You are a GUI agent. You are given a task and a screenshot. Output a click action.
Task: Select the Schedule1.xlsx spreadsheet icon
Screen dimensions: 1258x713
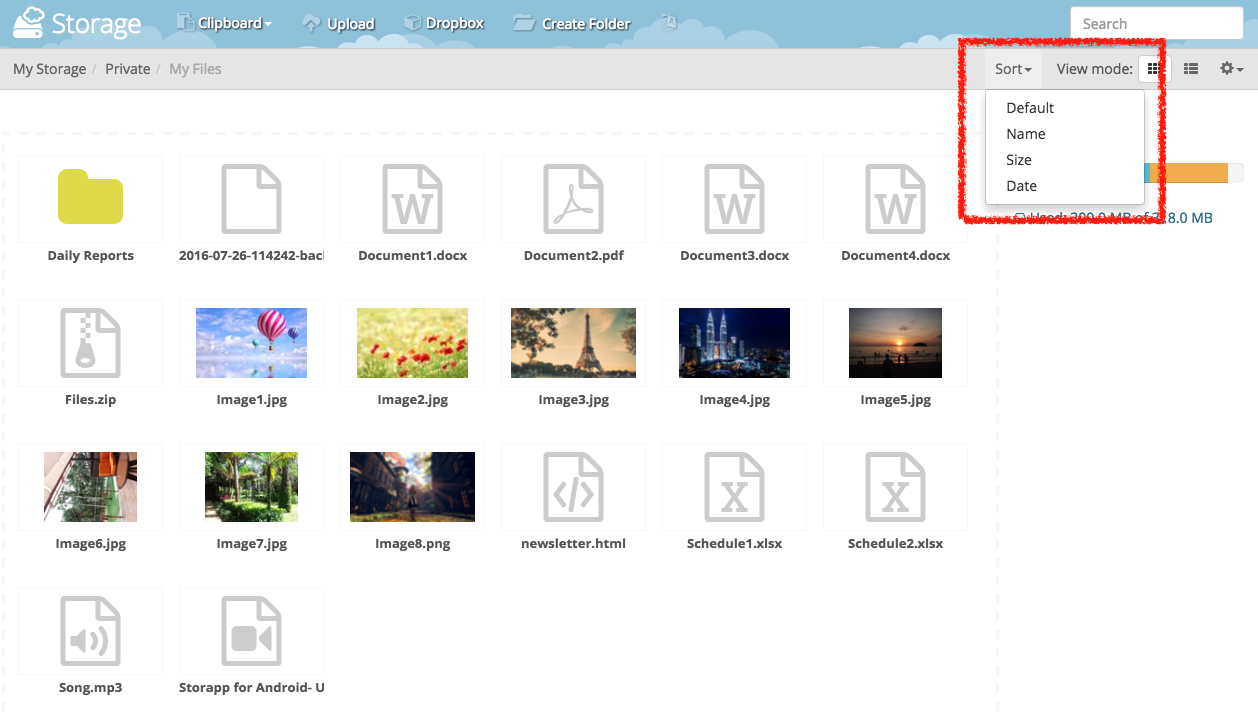click(x=734, y=486)
